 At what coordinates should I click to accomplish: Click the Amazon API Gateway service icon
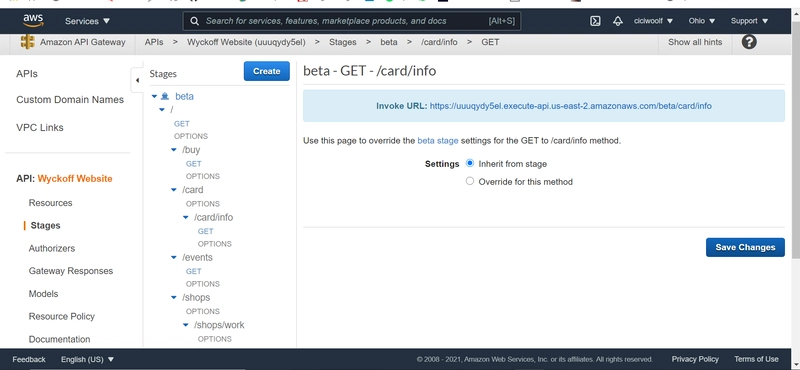pos(28,42)
